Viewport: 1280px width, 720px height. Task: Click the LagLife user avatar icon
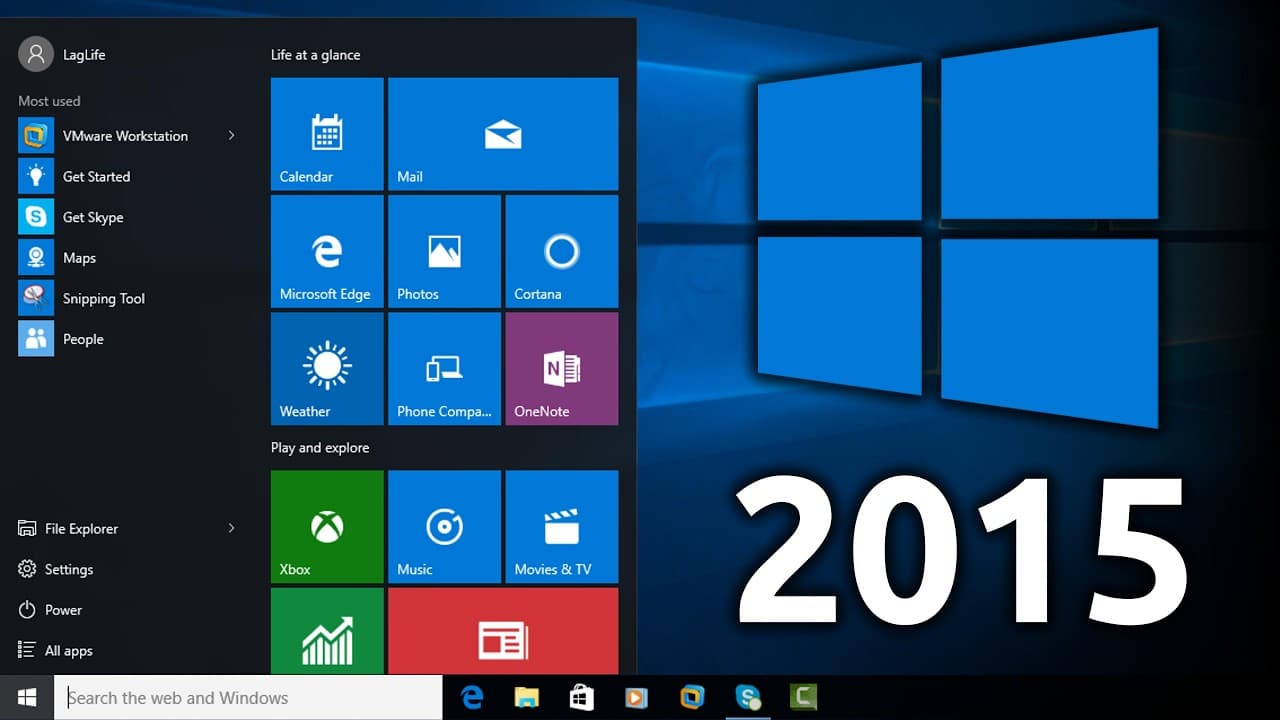(36, 54)
